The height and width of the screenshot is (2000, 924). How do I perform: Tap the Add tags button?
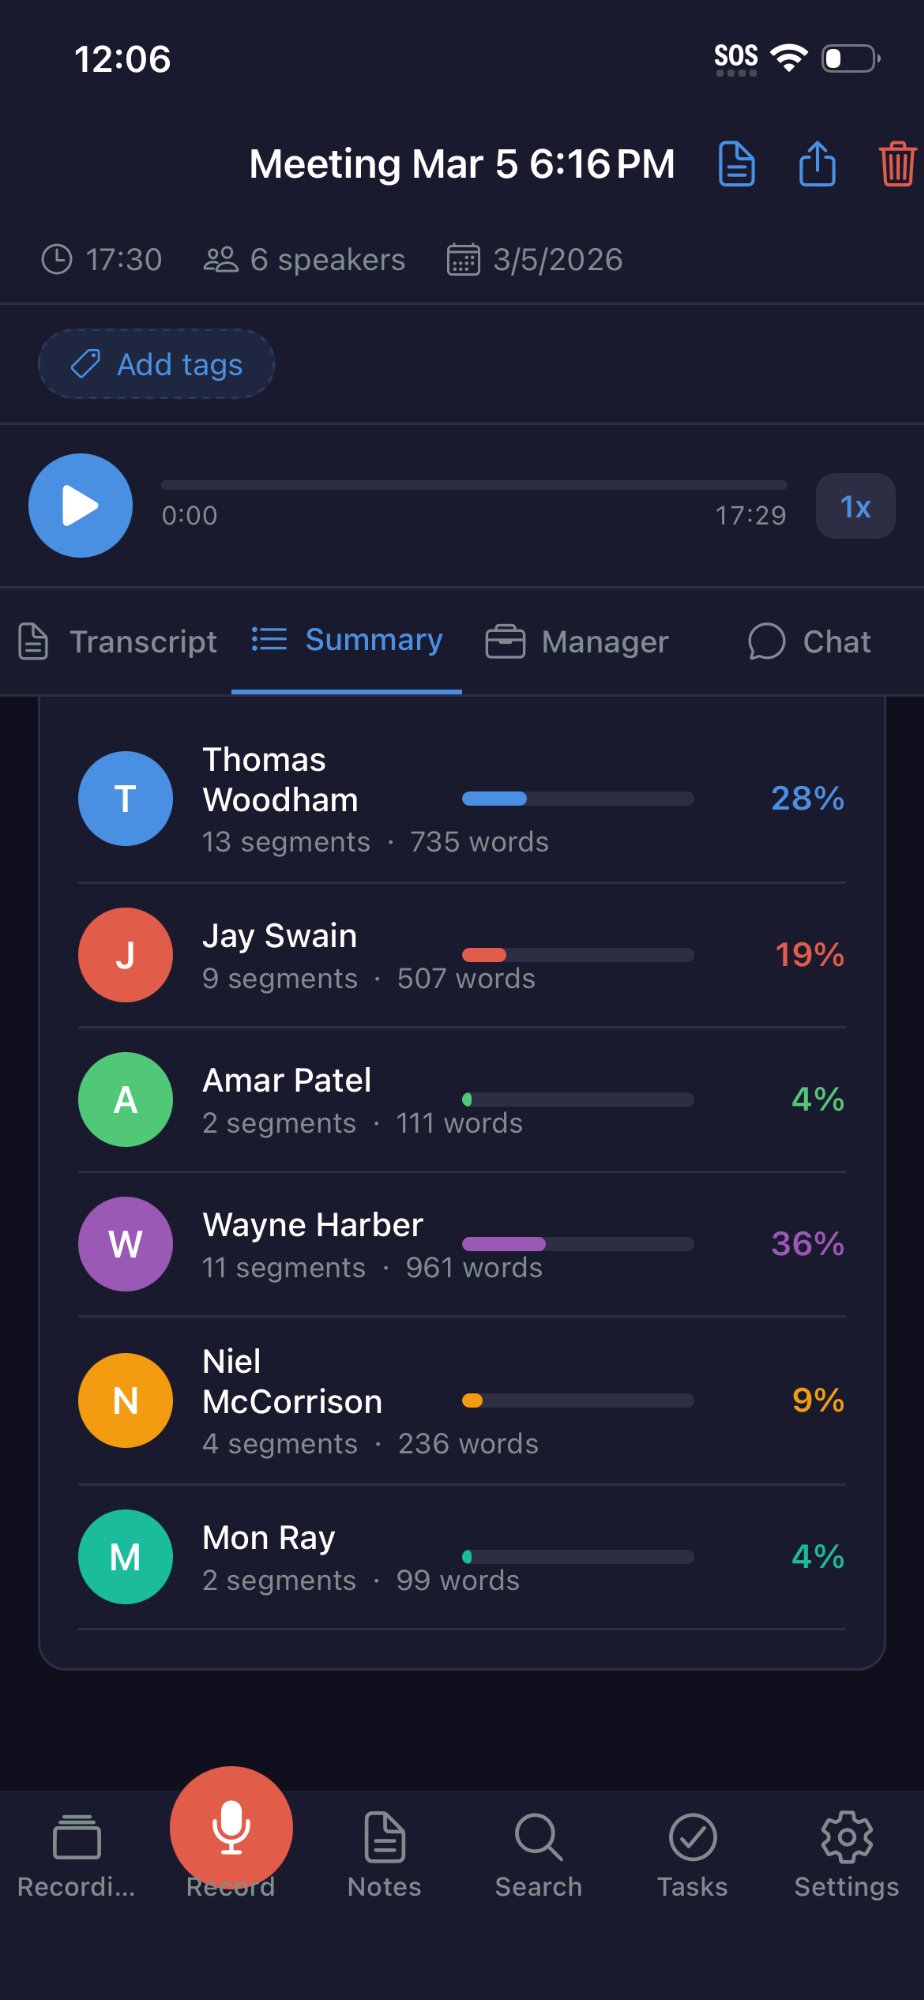[157, 364]
